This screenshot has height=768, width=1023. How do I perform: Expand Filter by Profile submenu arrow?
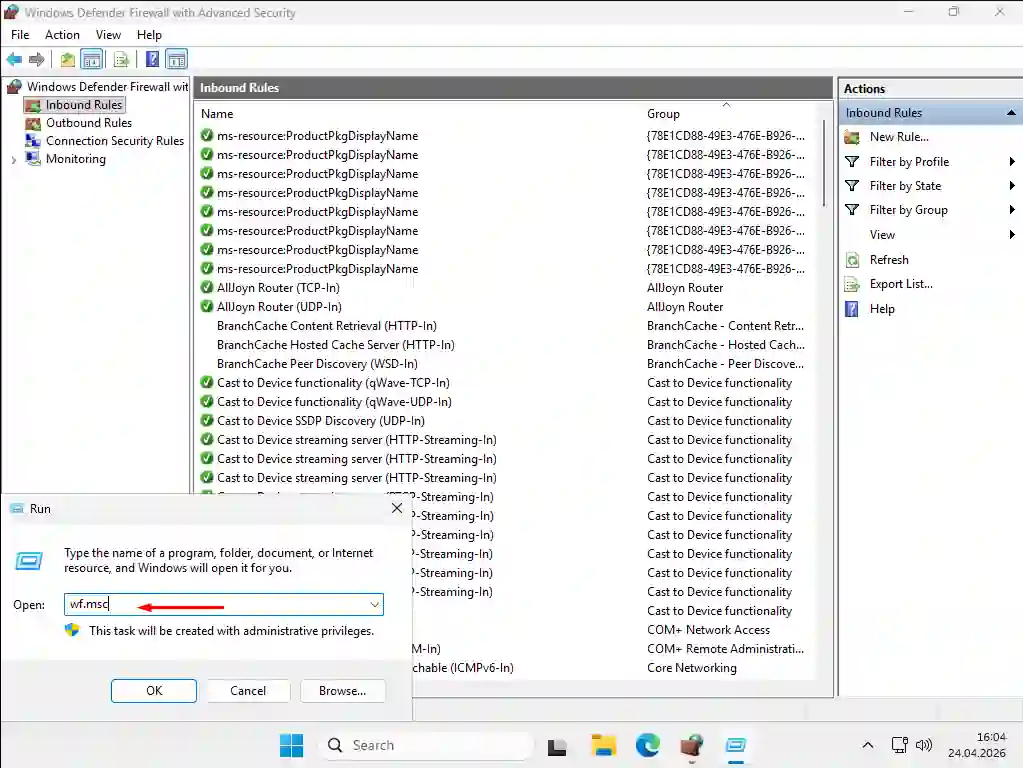pos(1012,162)
